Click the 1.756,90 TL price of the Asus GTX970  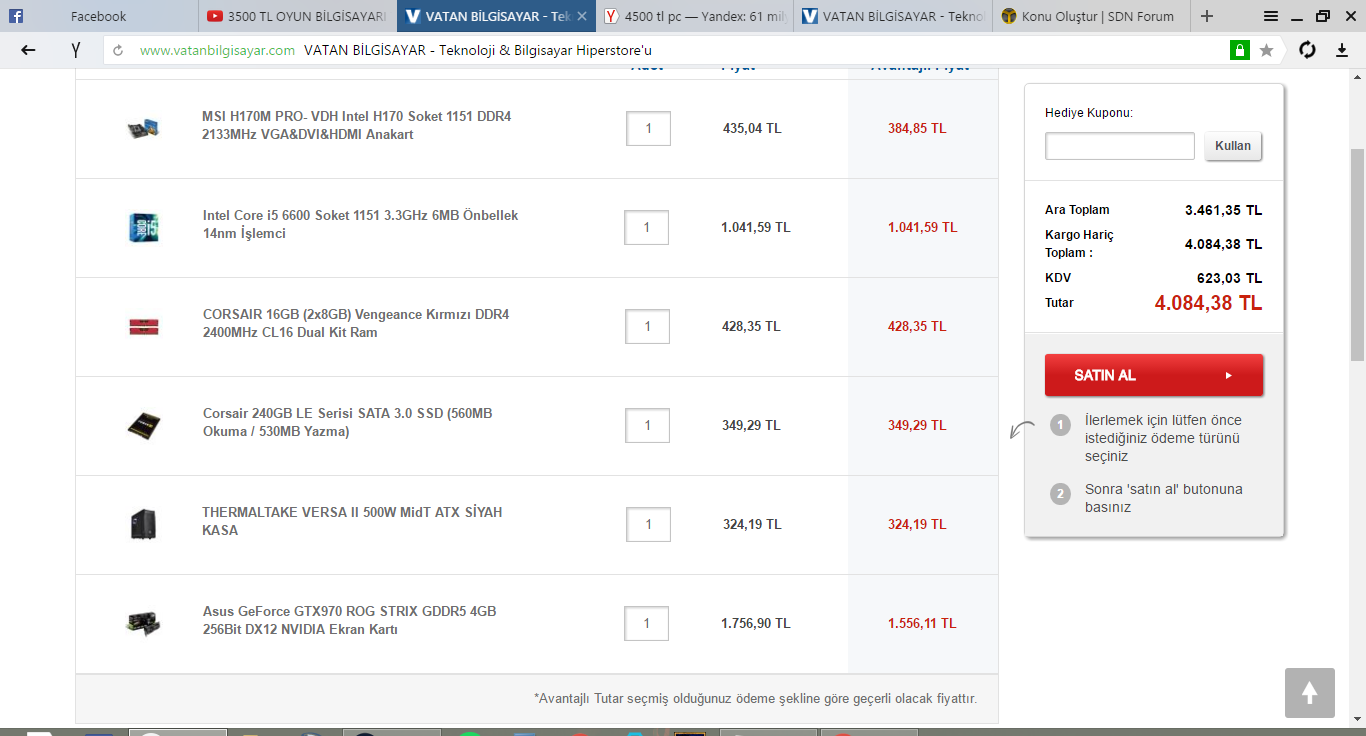(756, 623)
